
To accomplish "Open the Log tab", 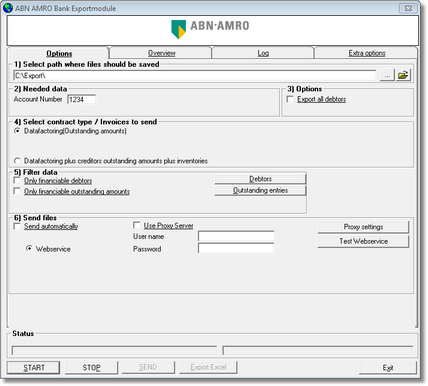I will click(263, 53).
